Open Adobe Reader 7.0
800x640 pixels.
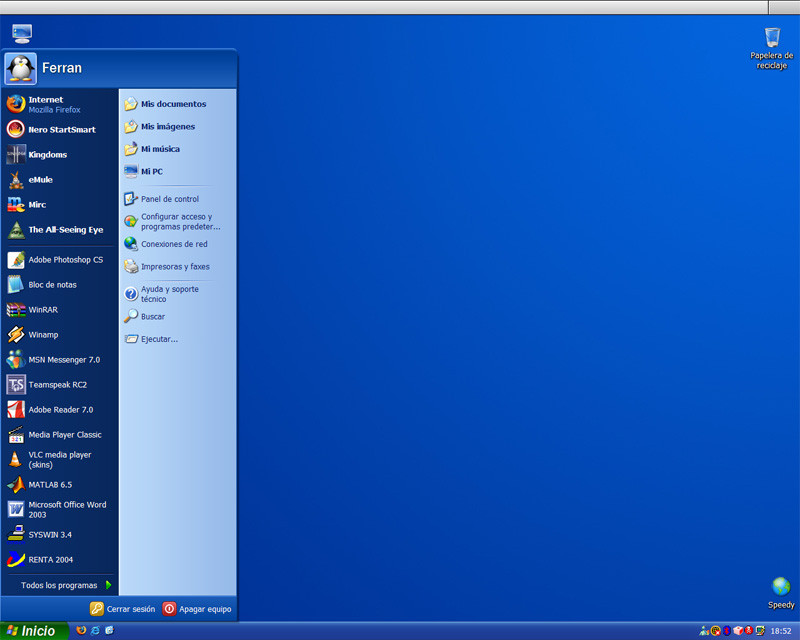[59, 409]
